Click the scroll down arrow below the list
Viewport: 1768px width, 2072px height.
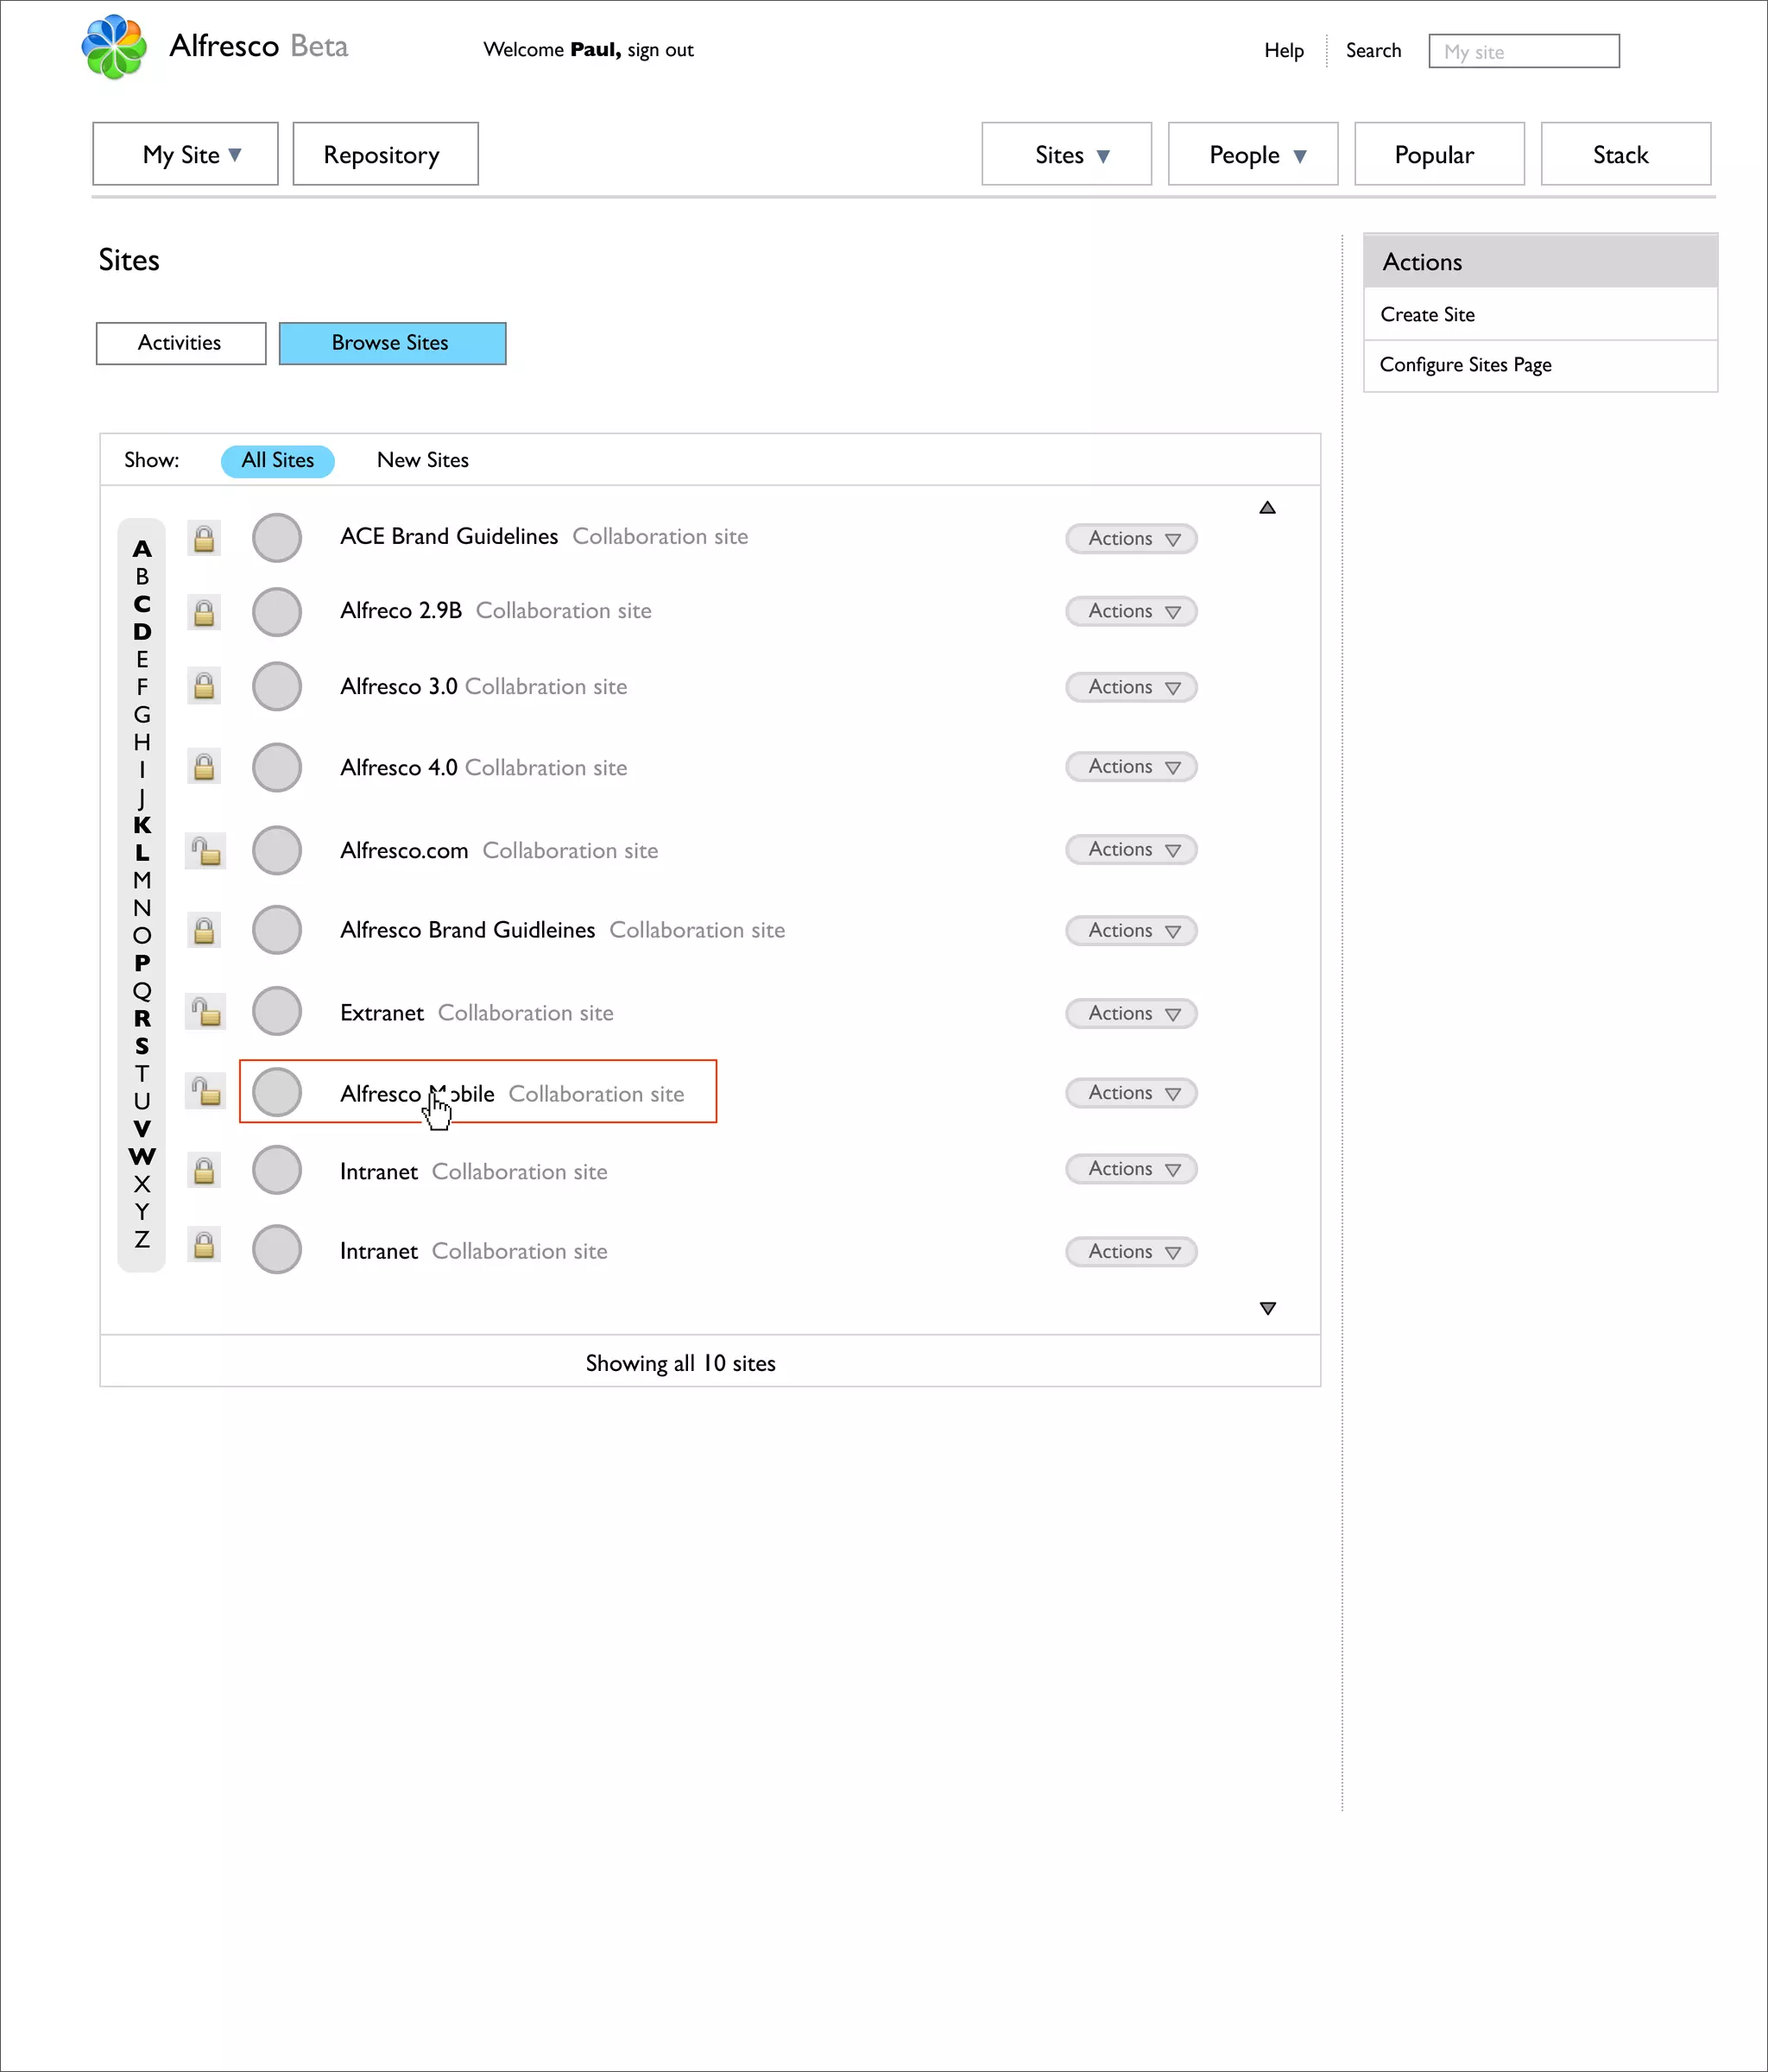tap(1268, 1308)
